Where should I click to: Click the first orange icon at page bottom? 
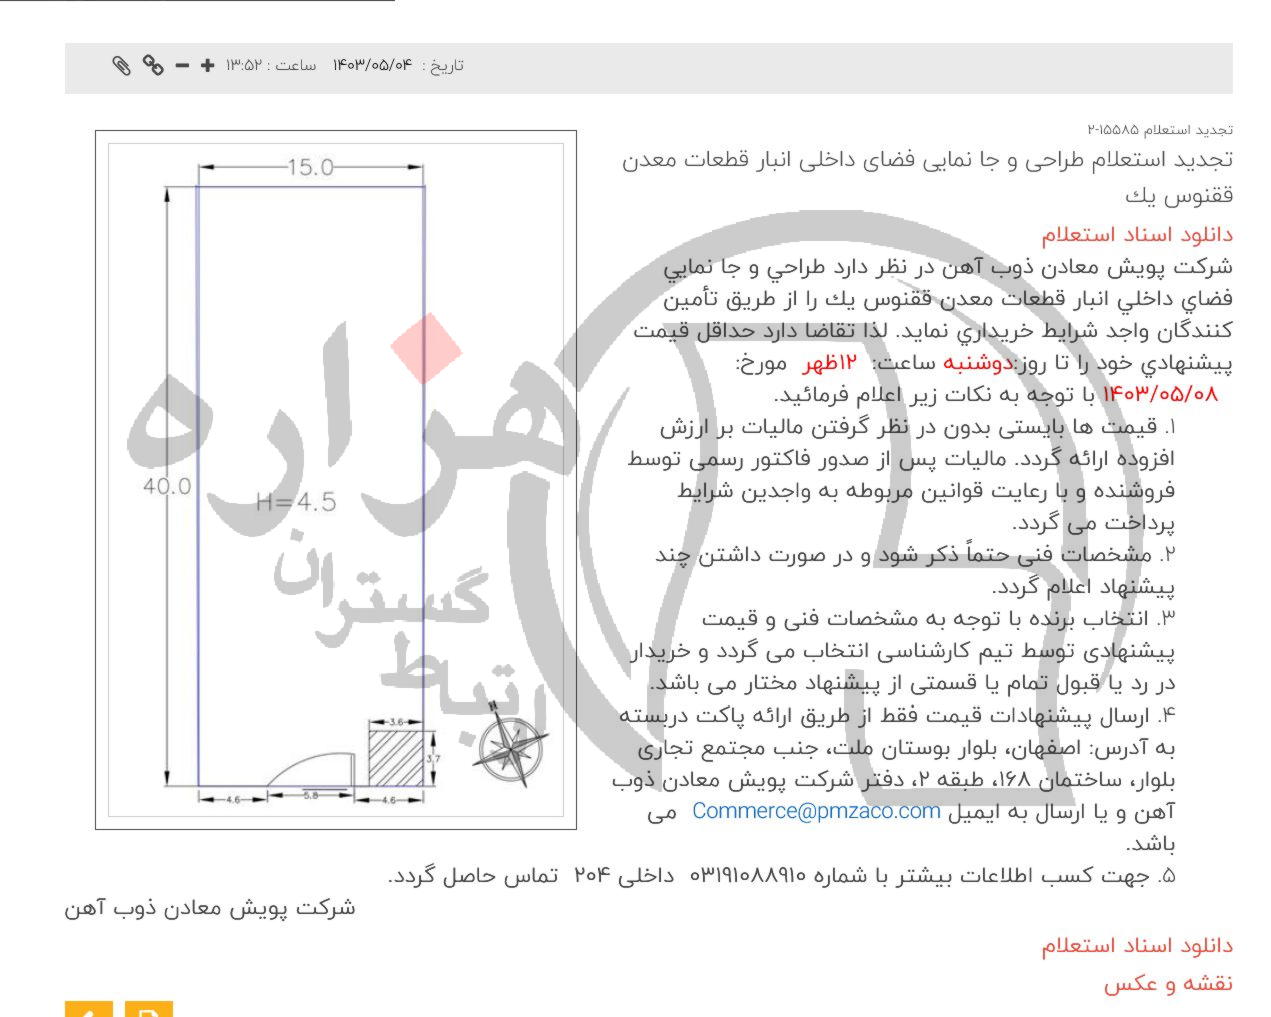coord(90,1010)
